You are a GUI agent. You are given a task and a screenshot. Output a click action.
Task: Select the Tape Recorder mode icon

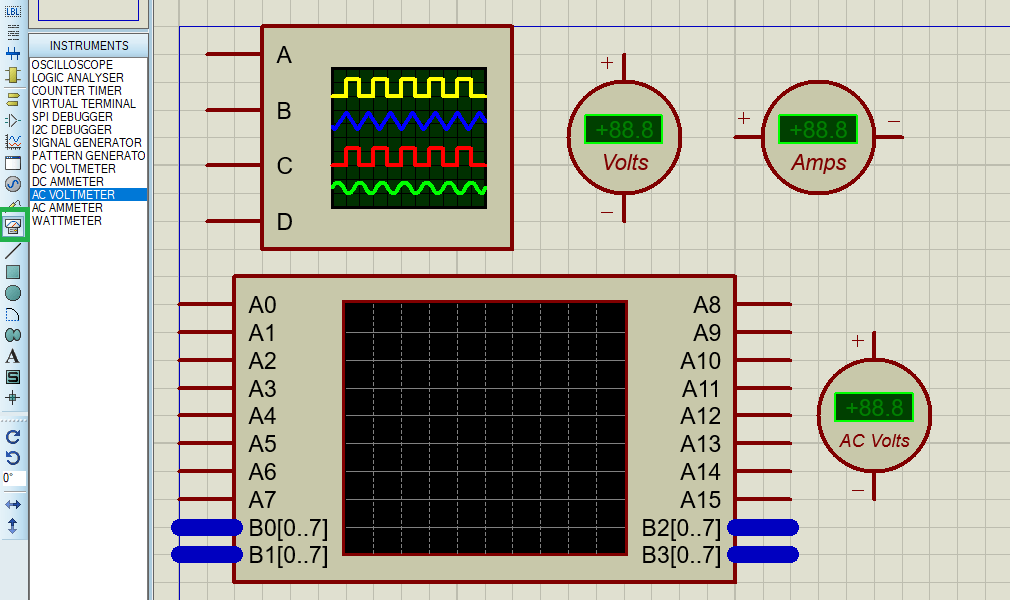pos(13,163)
